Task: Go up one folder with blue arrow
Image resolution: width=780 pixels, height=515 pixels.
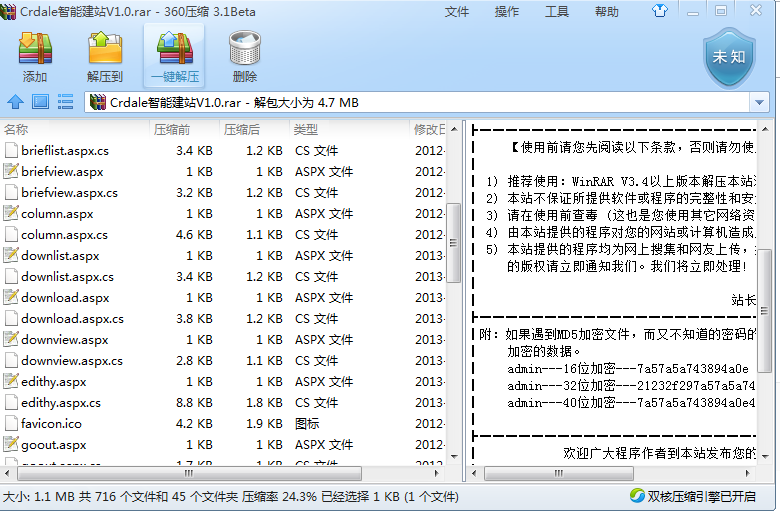Action: pyautogui.click(x=15, y=102)
